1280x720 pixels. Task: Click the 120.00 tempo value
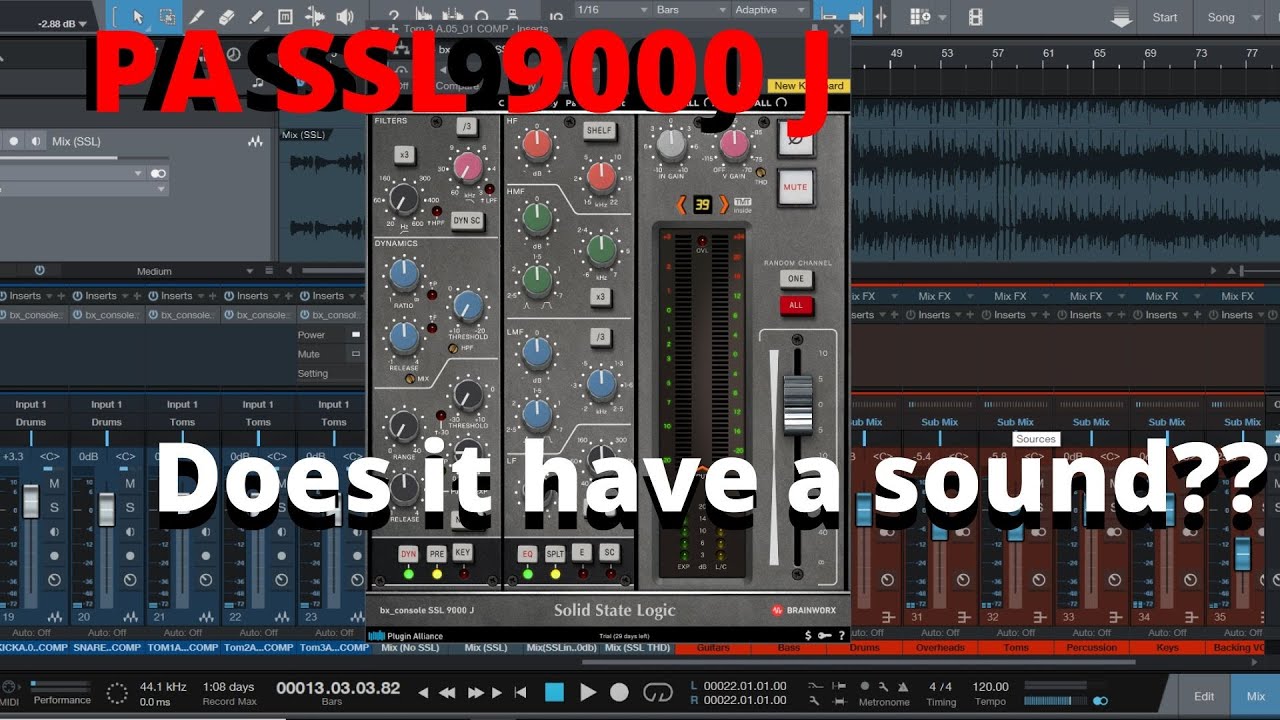pos(991,687)
